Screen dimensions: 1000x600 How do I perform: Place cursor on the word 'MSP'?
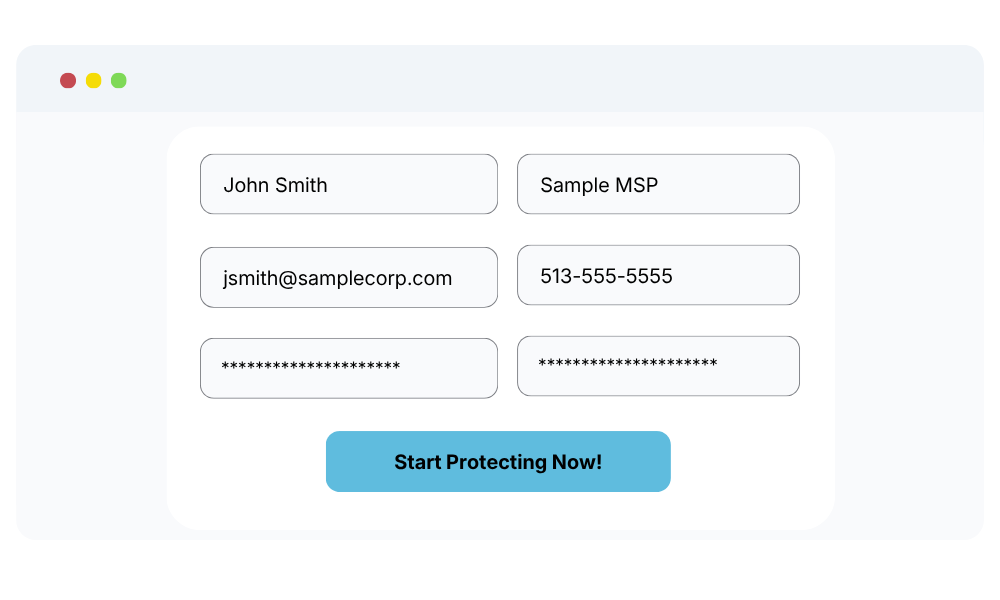(x=637, y=185)
